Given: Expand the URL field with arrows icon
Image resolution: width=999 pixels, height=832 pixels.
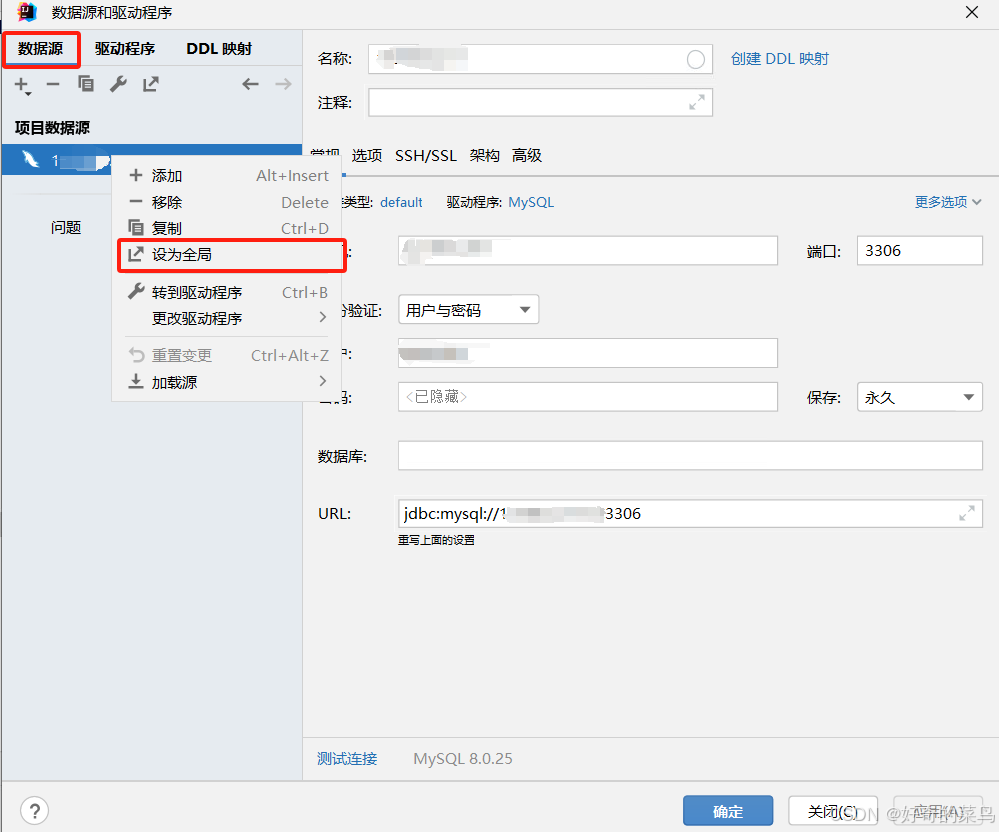Looking at the screenshot, I should click(x=967, y=513).
